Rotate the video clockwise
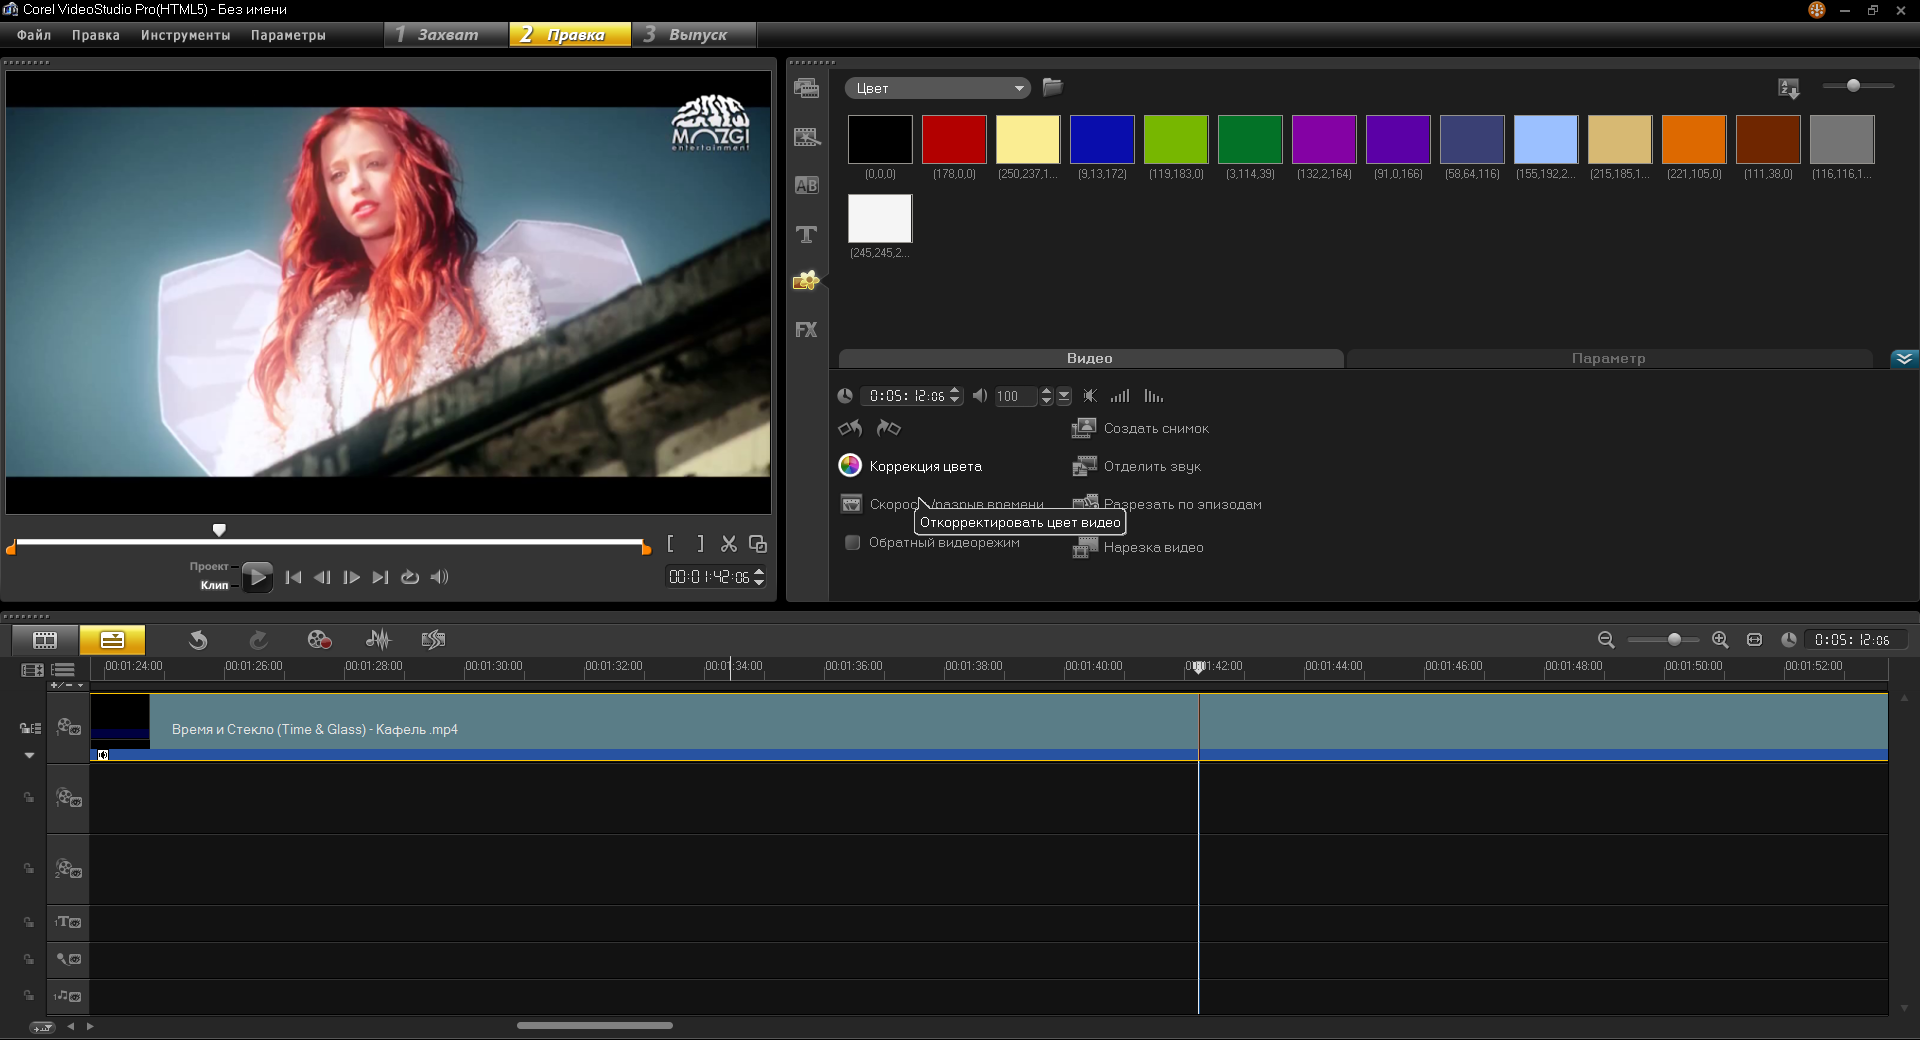Screen dimensions: 1920x1040 [888, 428]
